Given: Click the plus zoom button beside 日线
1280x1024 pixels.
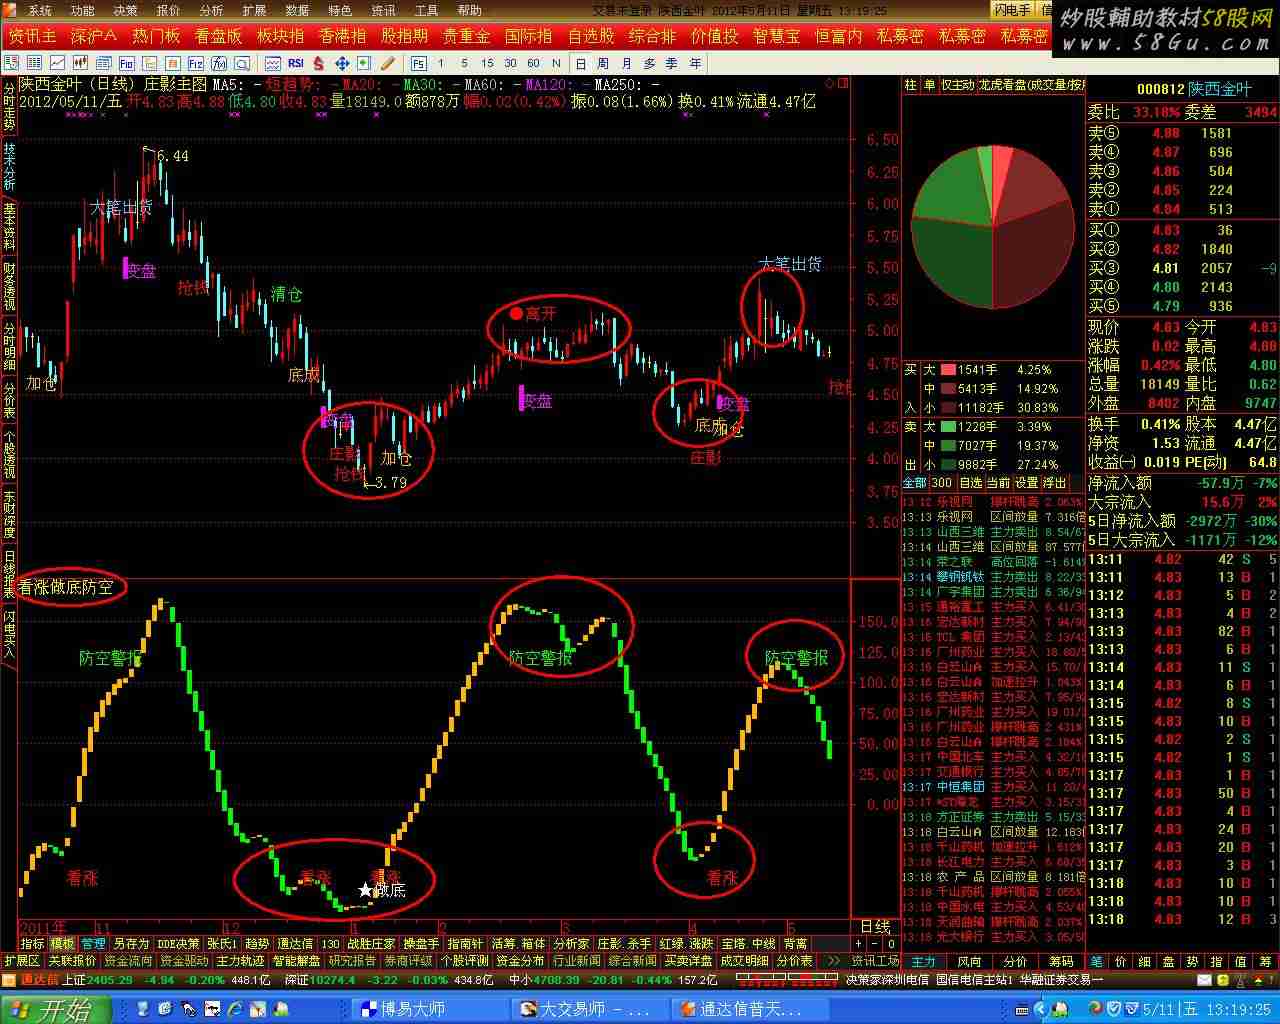Looking at the screenshot, I should 874,943.
